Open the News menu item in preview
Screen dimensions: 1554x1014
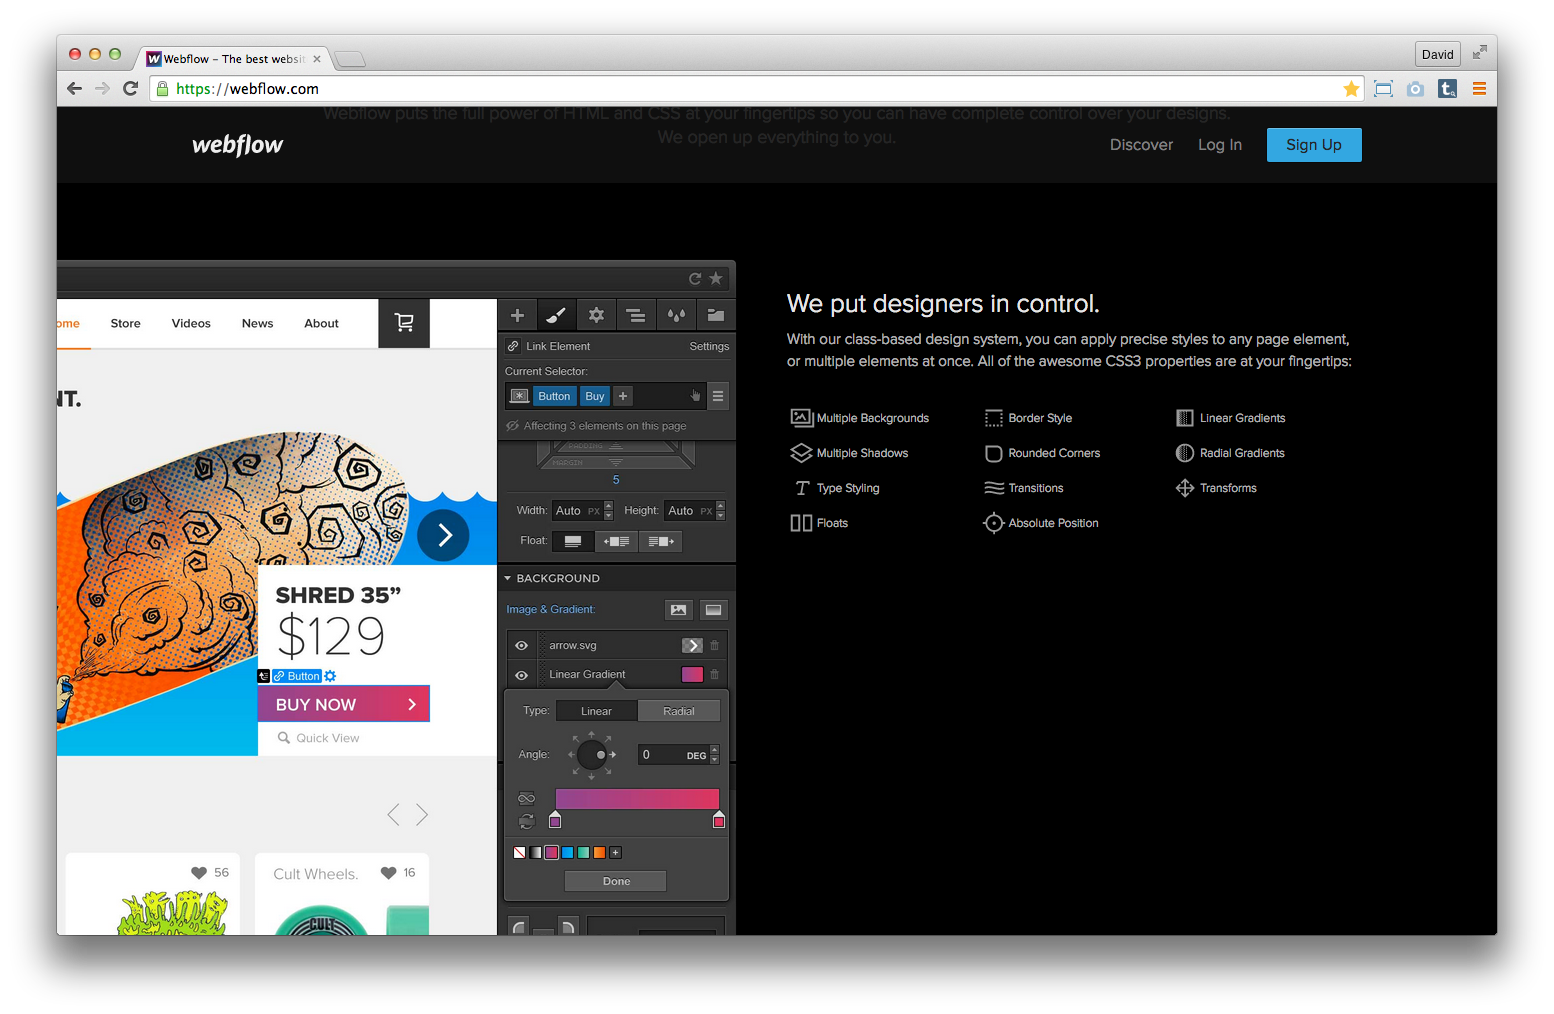point(257,324)
